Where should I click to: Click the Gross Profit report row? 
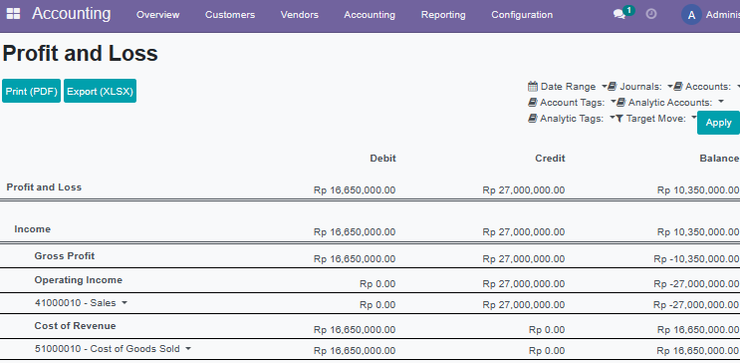[x=370, y=256]
